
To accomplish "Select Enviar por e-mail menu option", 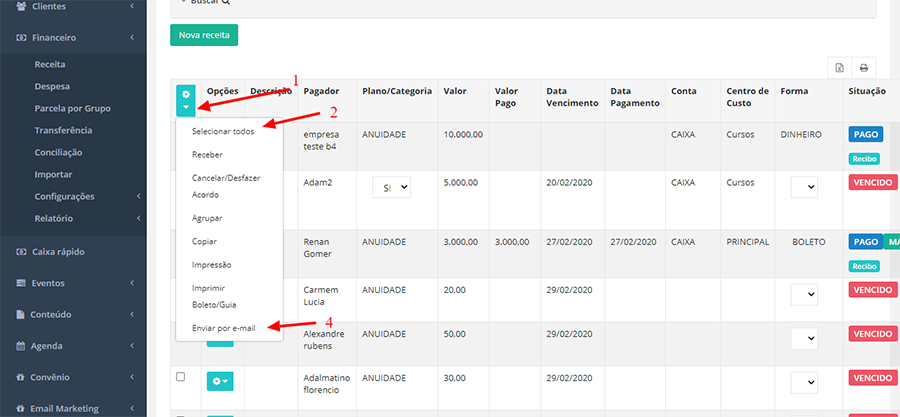I will coord(223,327).
